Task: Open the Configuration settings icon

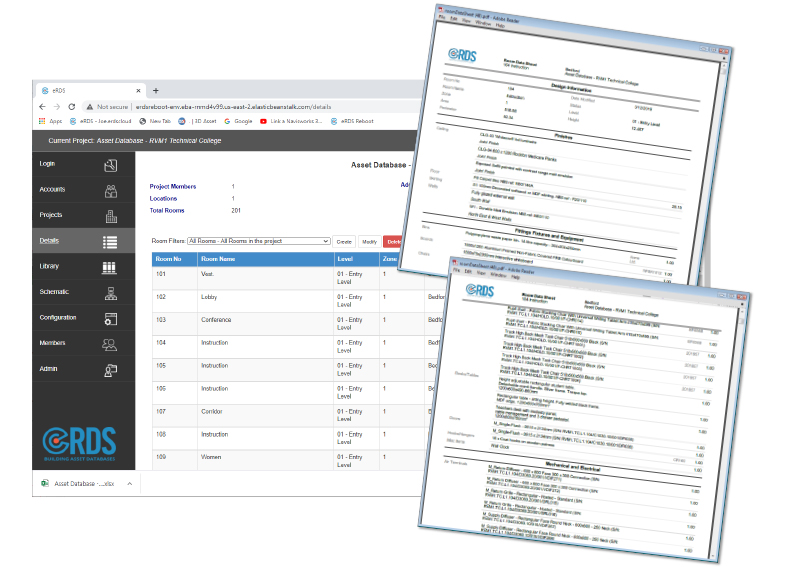Action: coord(111,319)
